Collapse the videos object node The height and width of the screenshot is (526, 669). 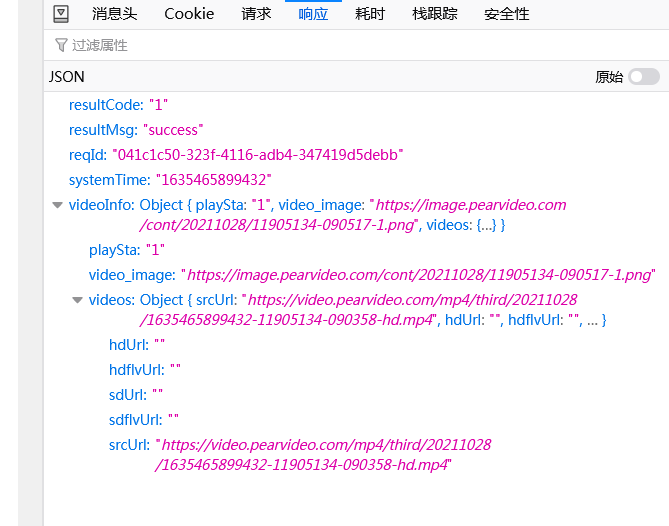point(77,300)
